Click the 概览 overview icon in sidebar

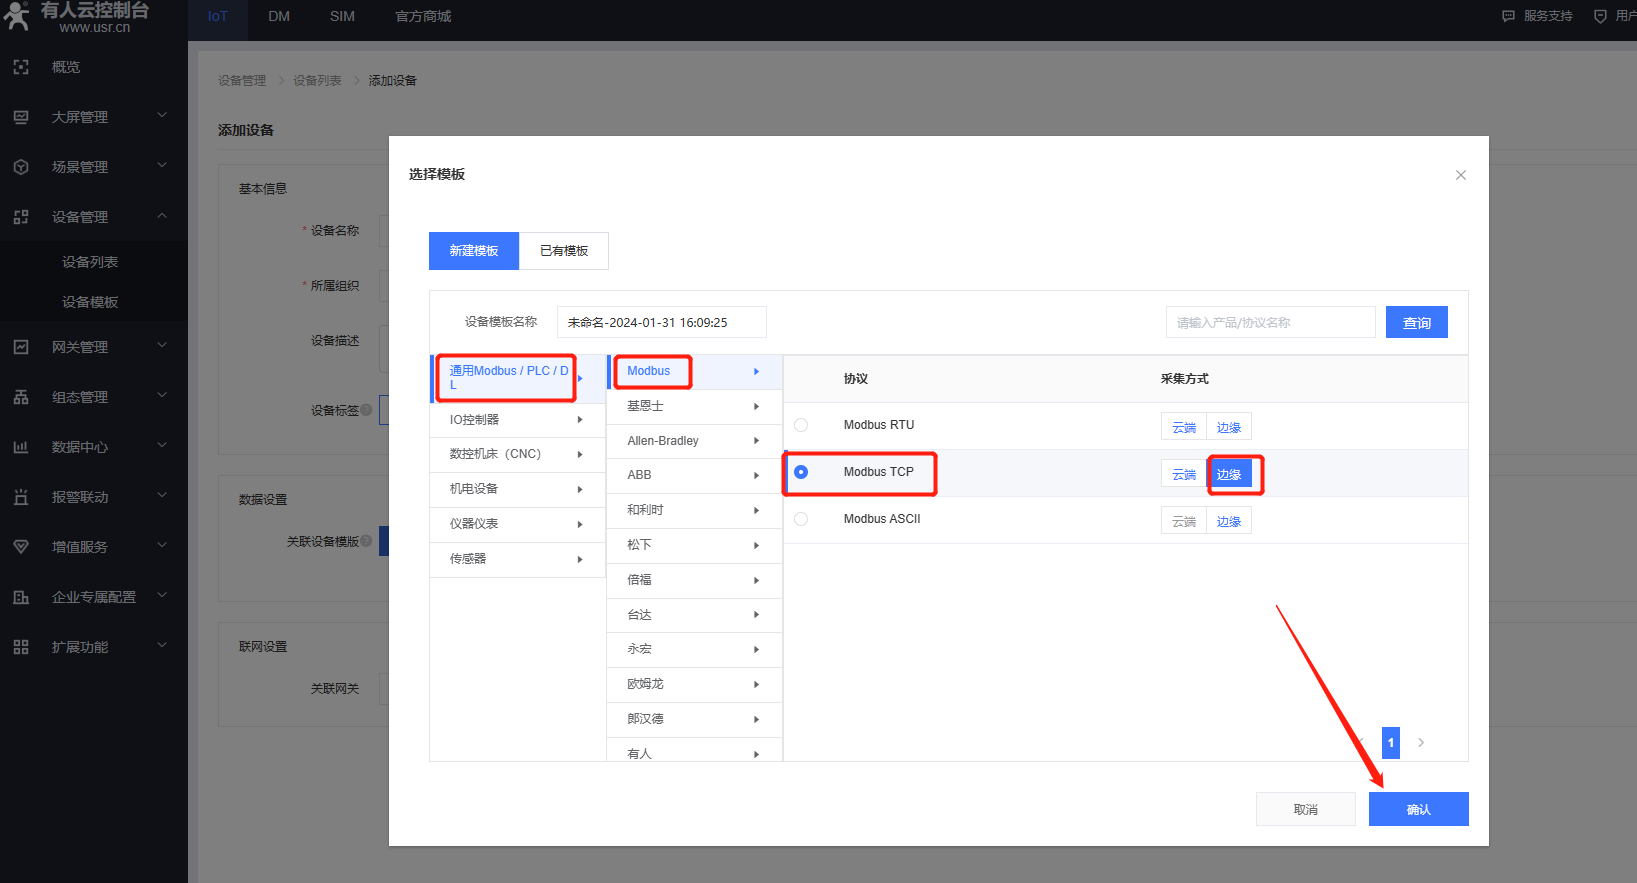(21, 67)
